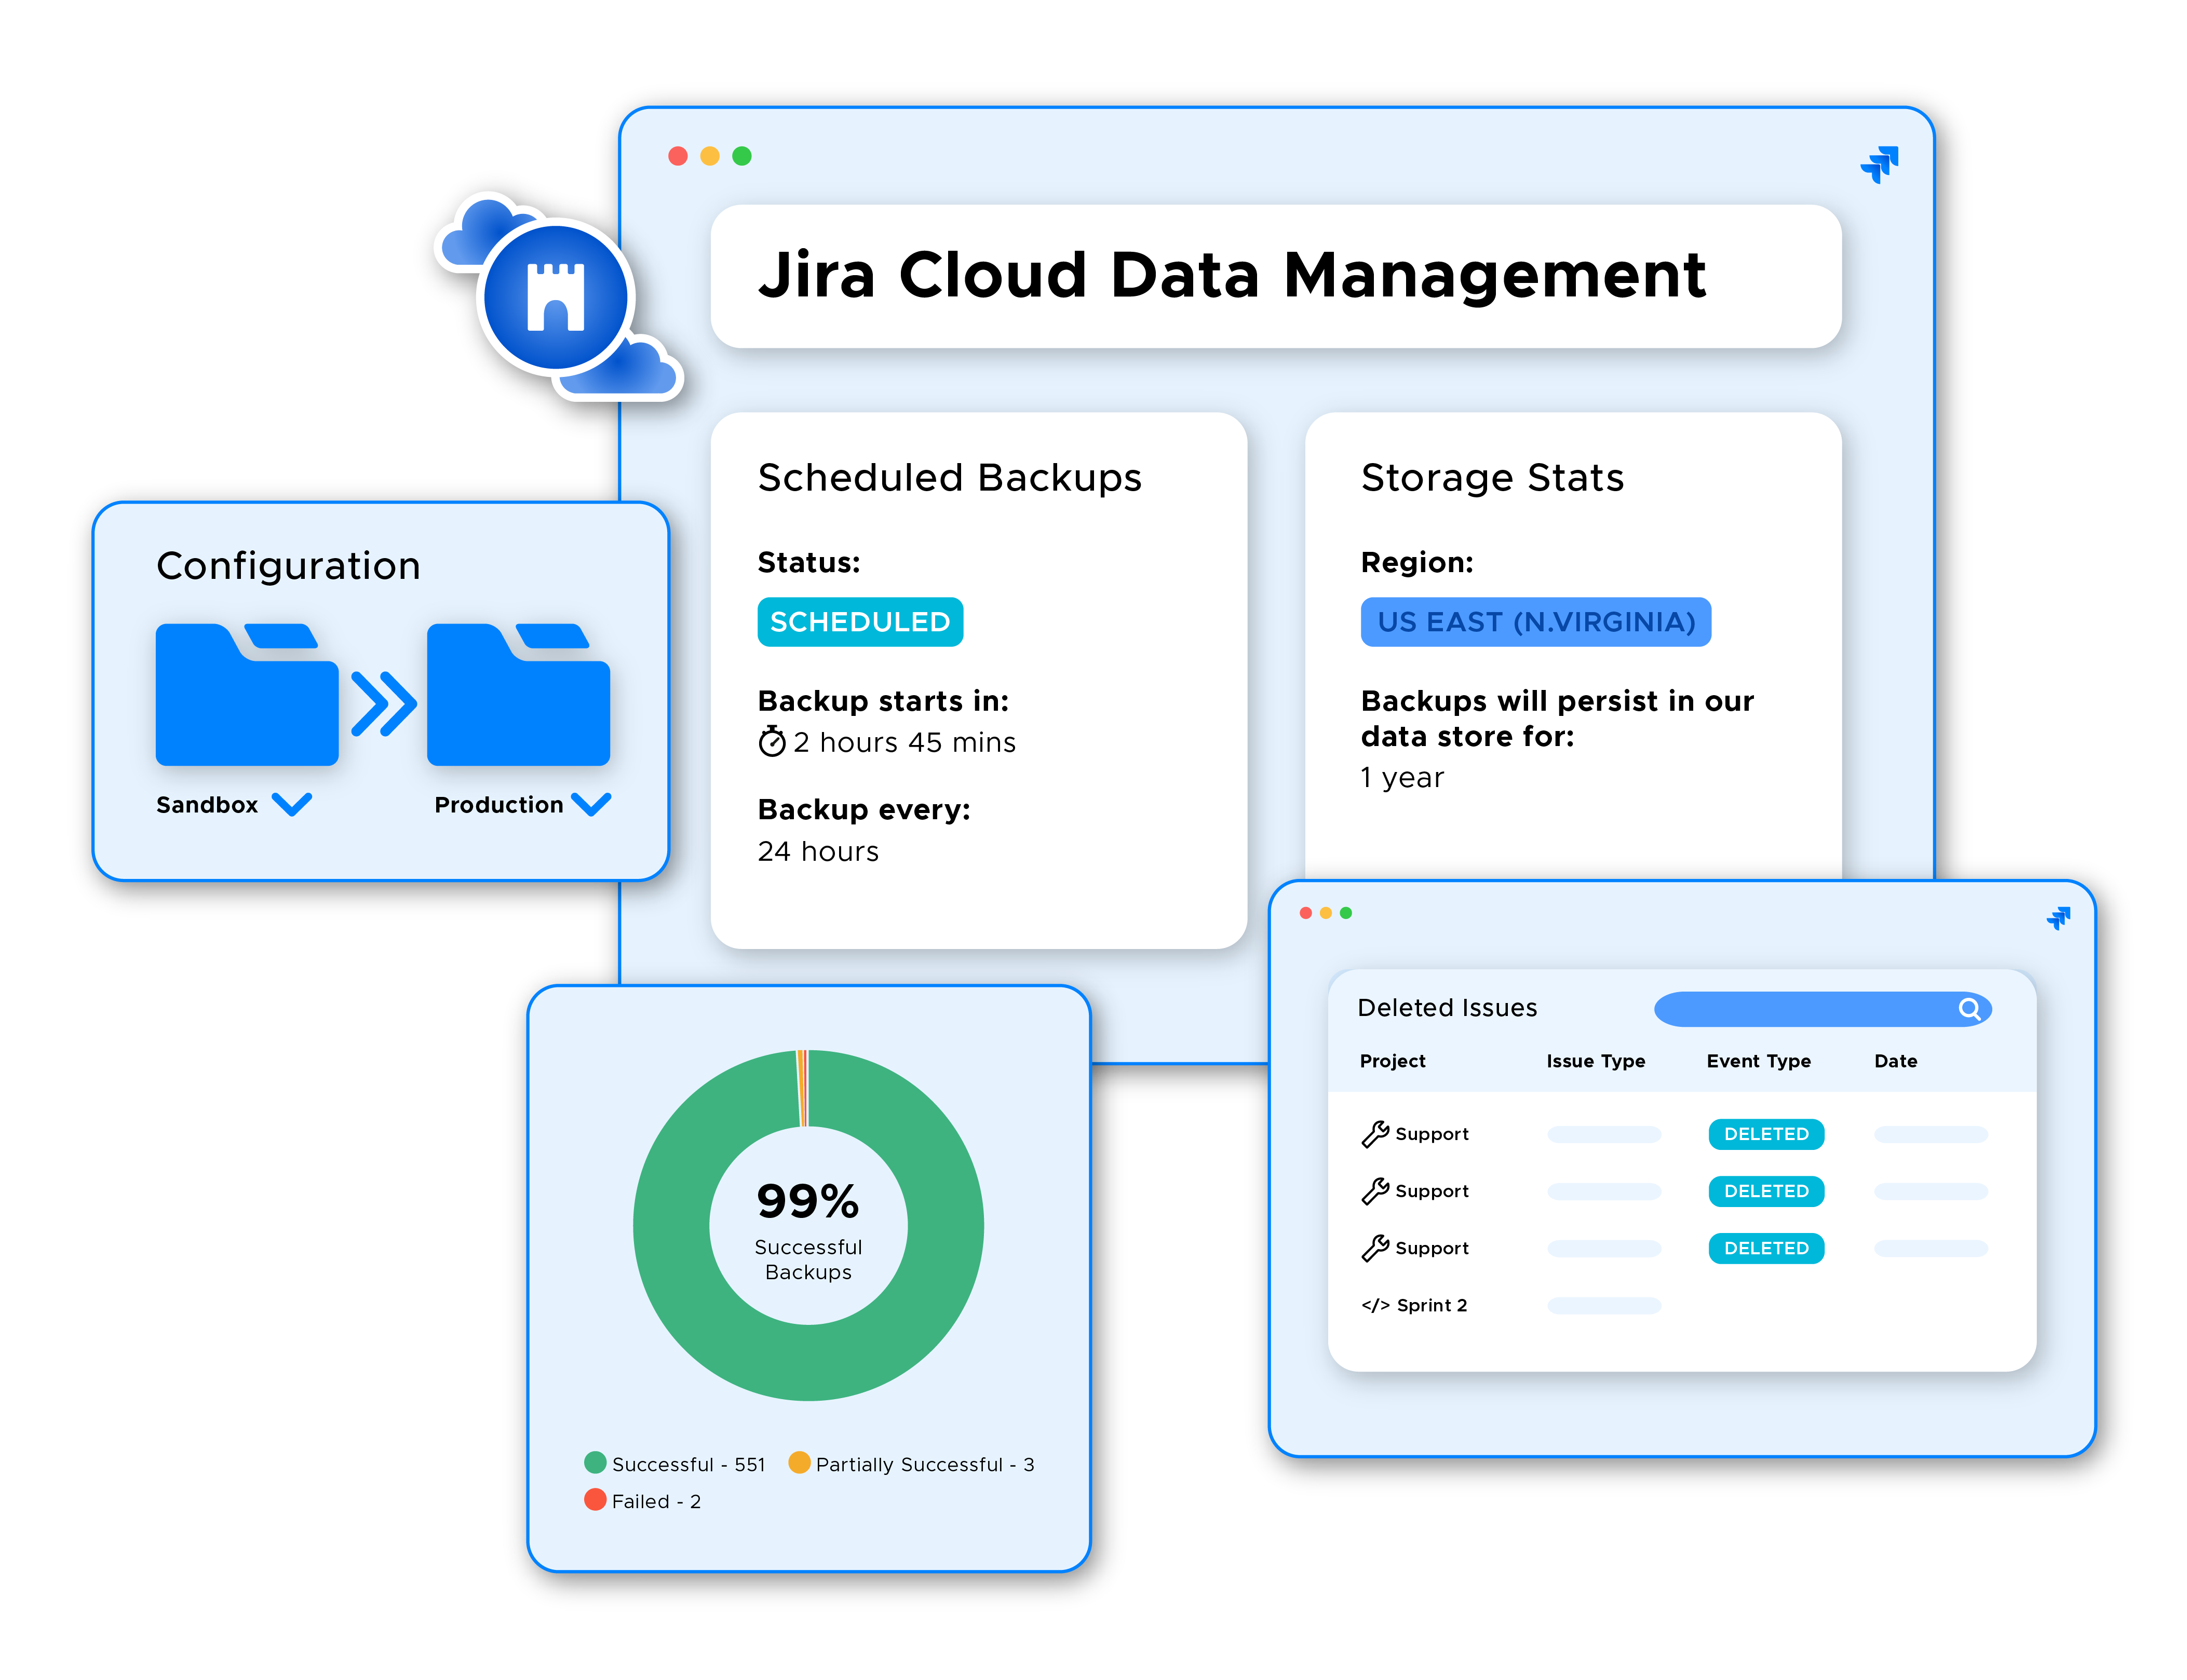Expand the Sandbox dropdown chevron
Image resolution: width=2187 pixels, height=1680 pixels.
pos(291,804)
